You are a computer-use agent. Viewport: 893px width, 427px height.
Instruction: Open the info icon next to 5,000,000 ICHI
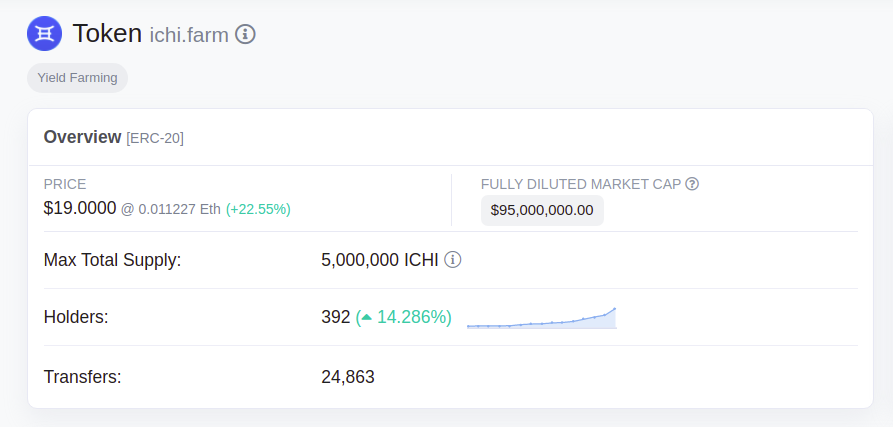tap(453, 260)
